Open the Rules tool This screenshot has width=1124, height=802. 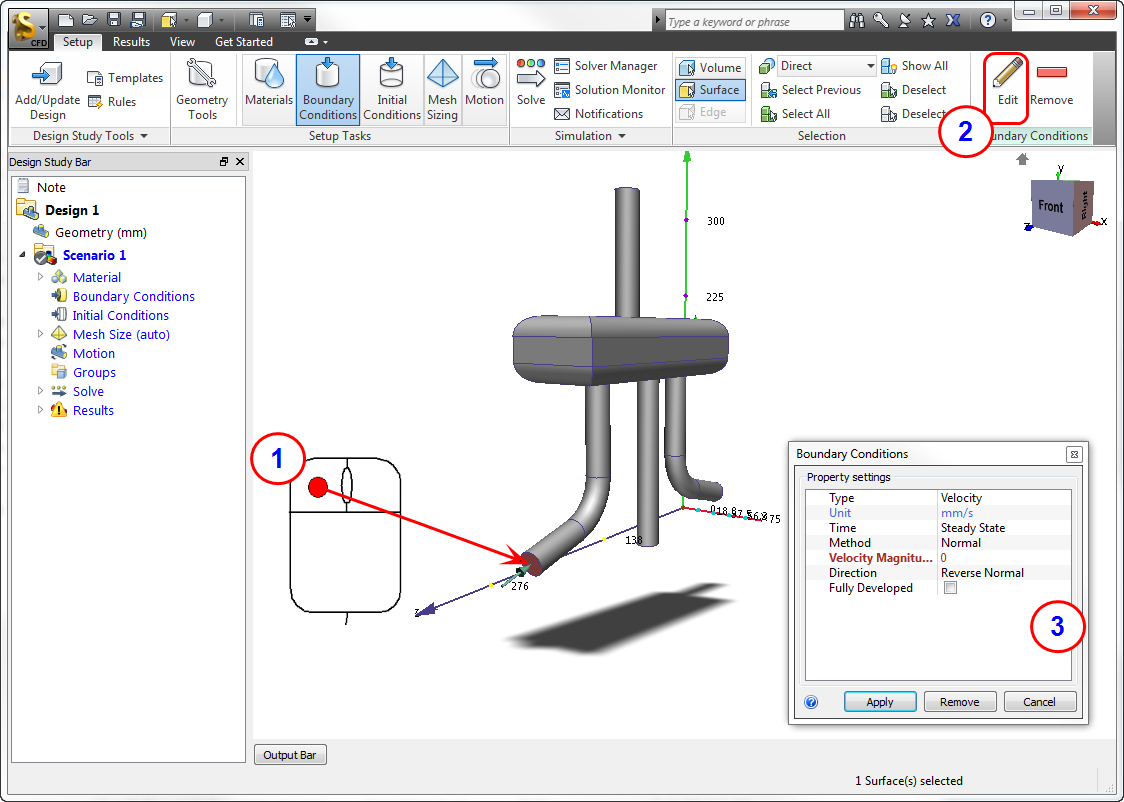click(112, 102)
